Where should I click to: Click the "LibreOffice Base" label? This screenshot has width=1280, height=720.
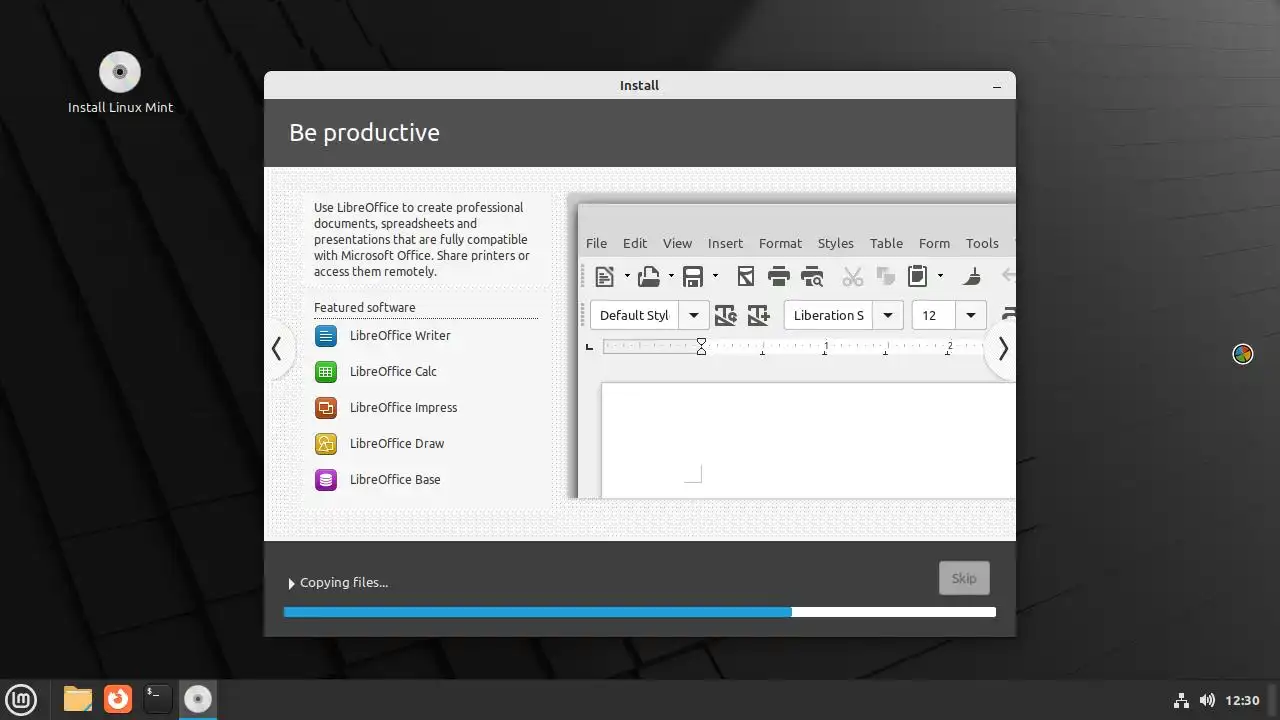(x=395, y=480)
